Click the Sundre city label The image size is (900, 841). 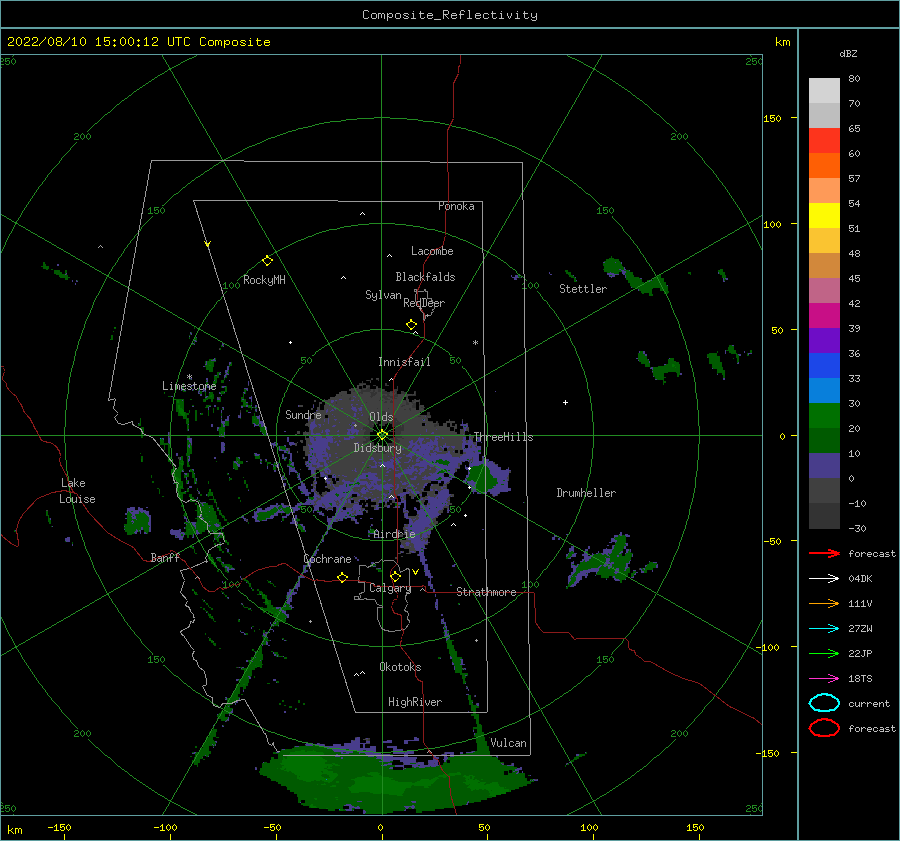303,414
